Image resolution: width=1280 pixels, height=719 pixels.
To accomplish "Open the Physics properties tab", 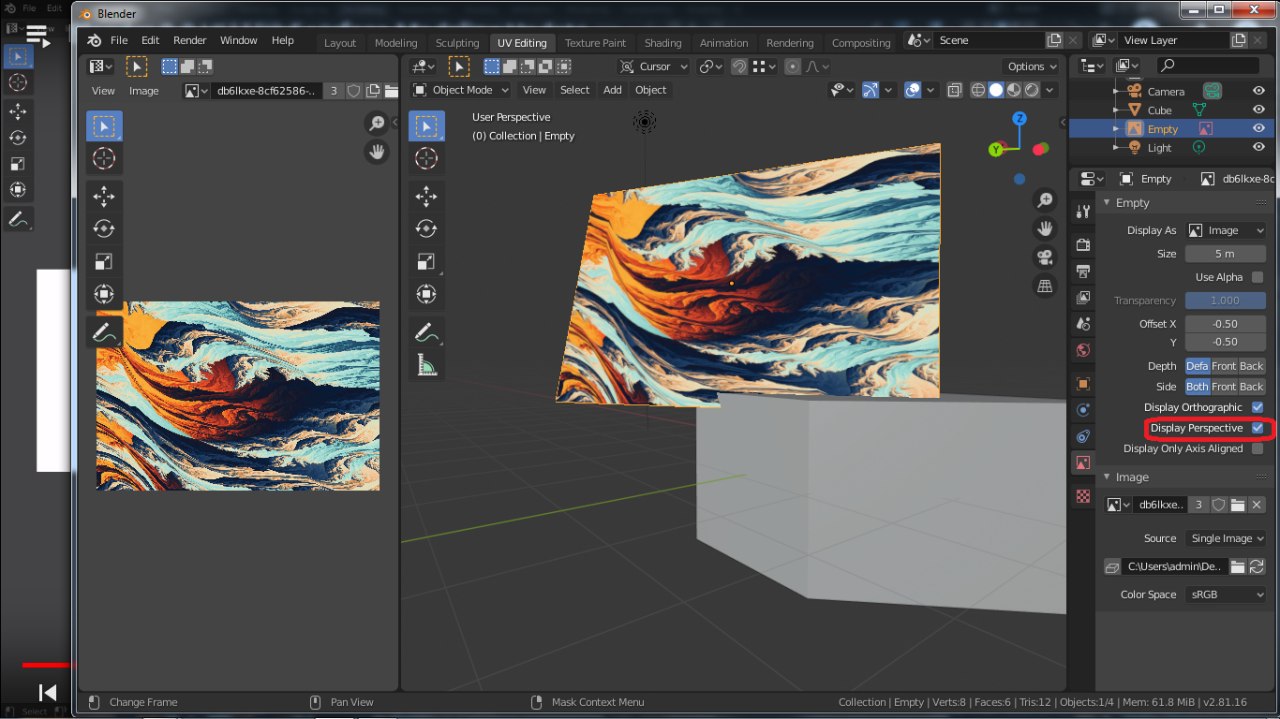I will 1083,410.
